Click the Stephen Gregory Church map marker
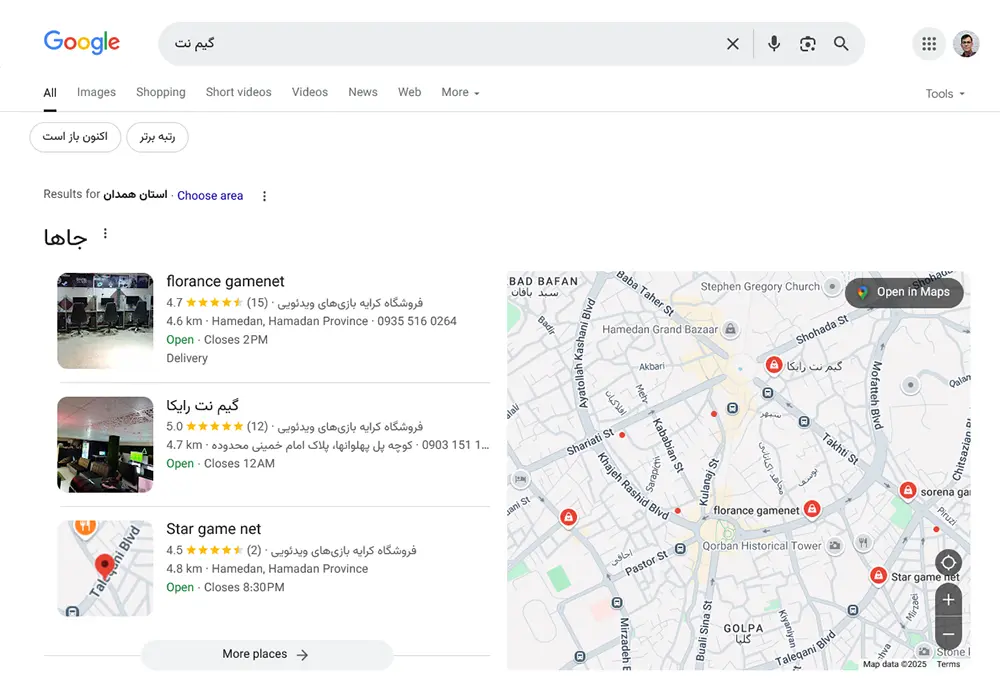1000x699 pixels. [832, 286]
